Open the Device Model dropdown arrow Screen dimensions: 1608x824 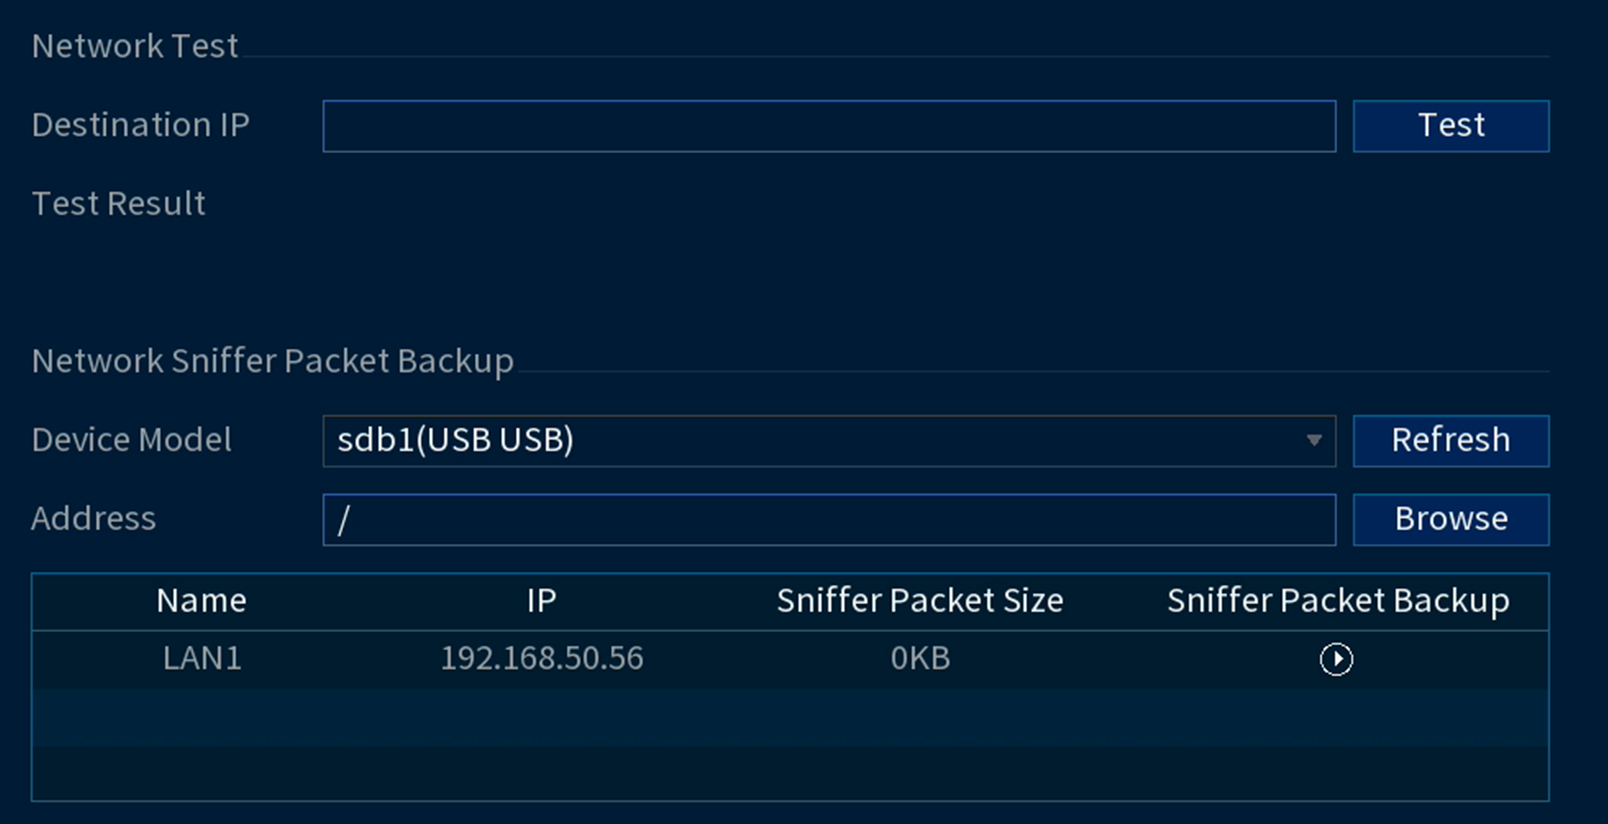[1314, 440]
